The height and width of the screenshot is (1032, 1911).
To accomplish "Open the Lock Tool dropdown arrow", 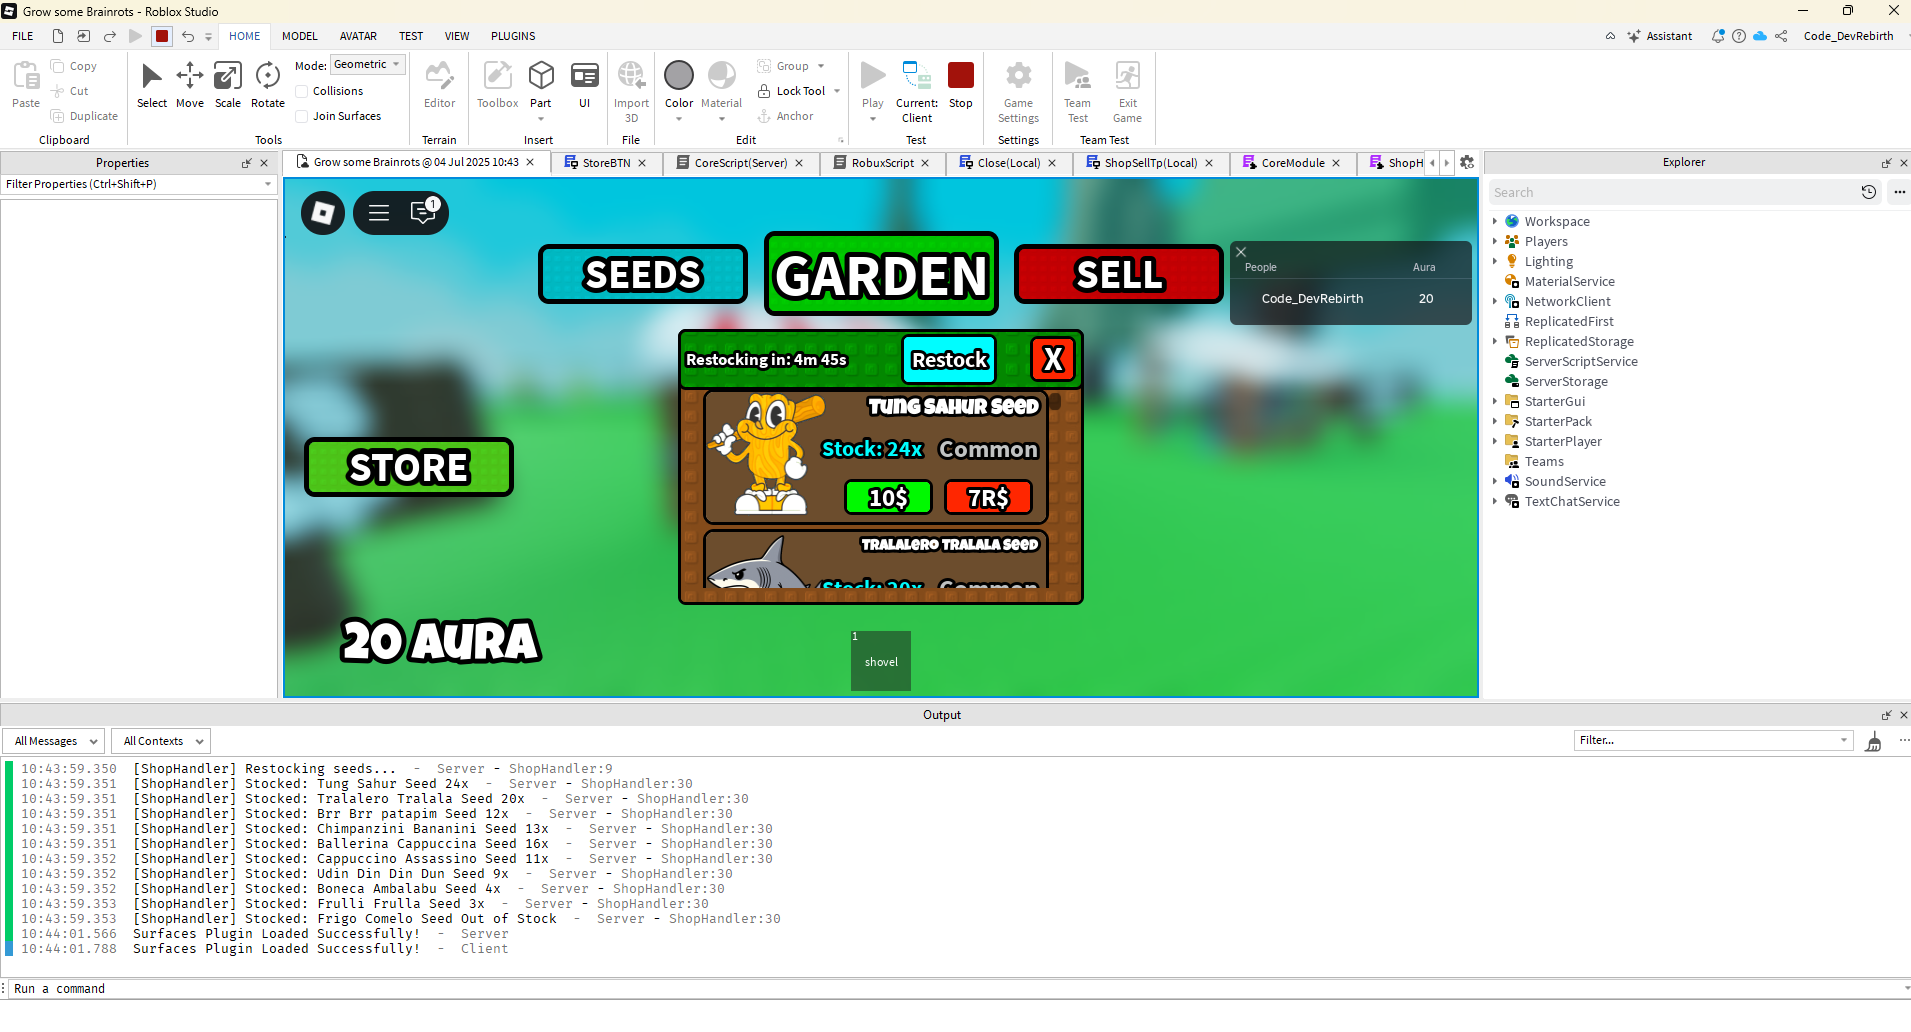I will click(837, 91).
